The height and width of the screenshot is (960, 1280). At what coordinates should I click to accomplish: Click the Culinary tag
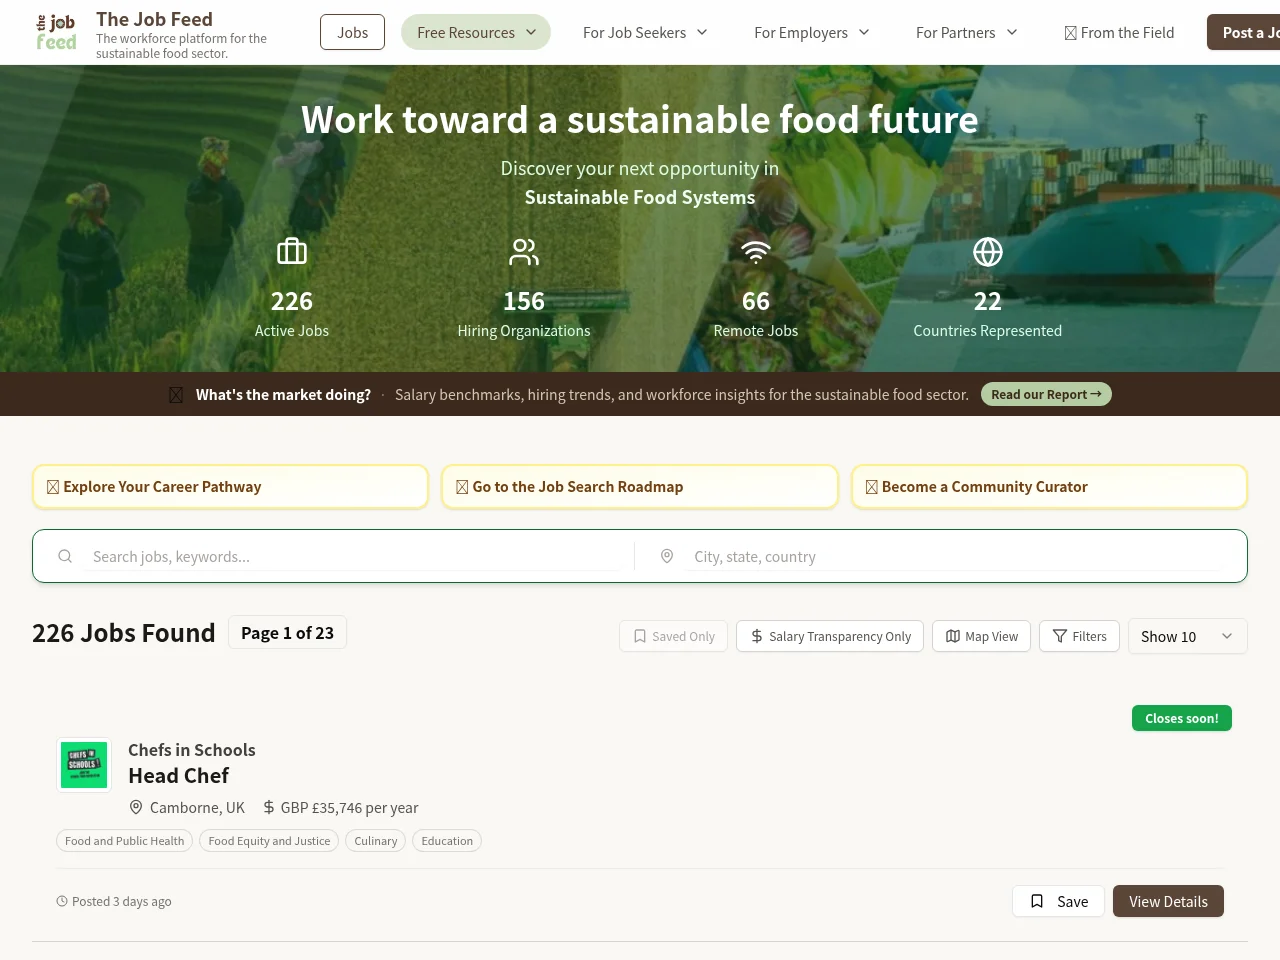pyautogui.click(x=375, y=841)
